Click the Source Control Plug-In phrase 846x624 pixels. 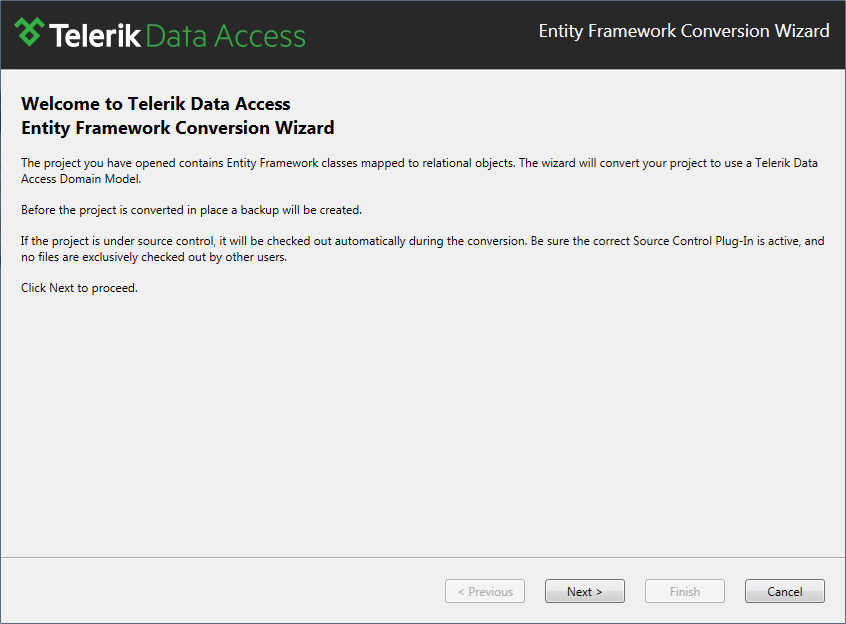pyautogui.click(x=693, y=241)
